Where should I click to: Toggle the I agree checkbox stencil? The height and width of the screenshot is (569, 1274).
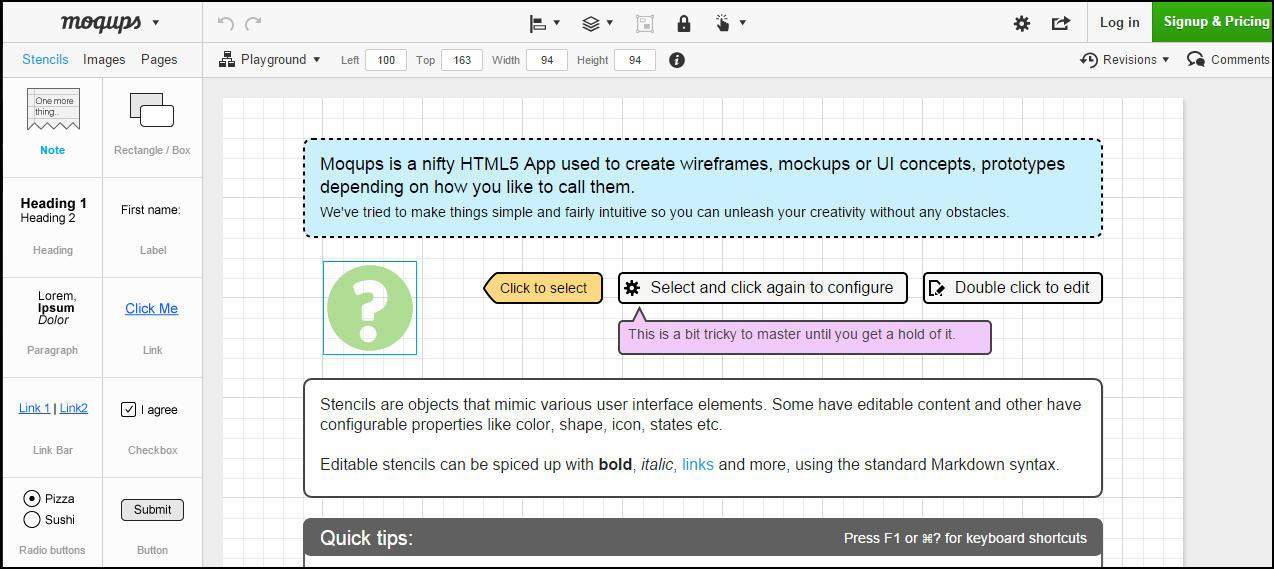click(128, 409)
